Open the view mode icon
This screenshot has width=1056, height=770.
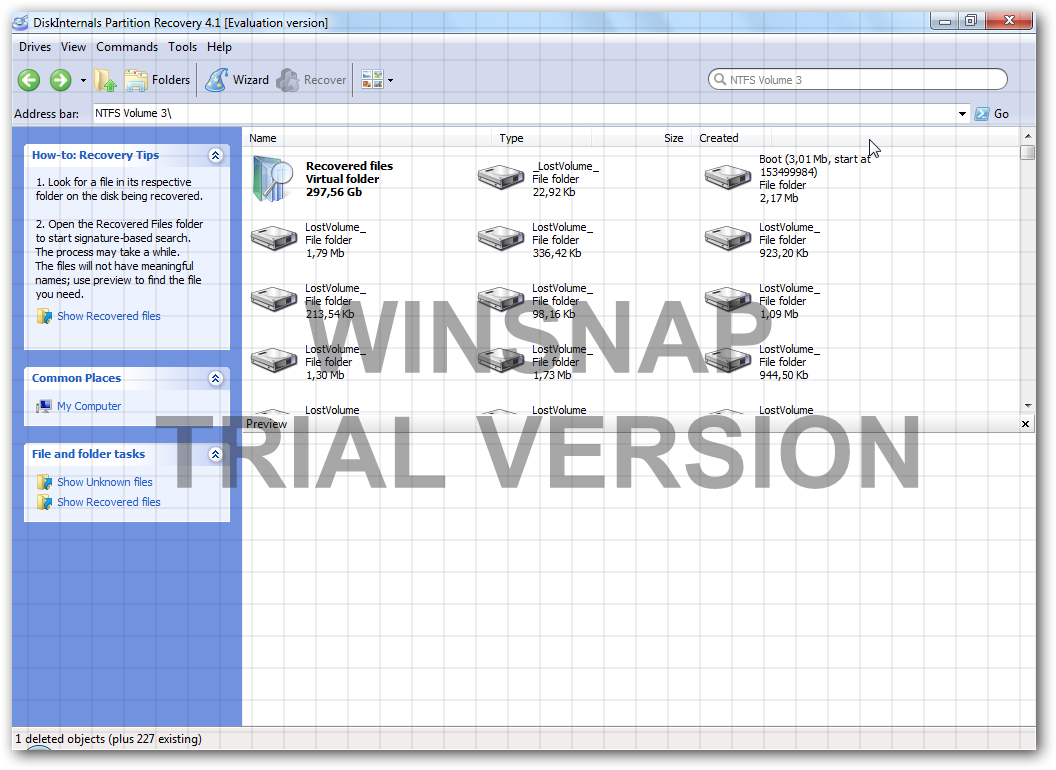tap(372, 79)
